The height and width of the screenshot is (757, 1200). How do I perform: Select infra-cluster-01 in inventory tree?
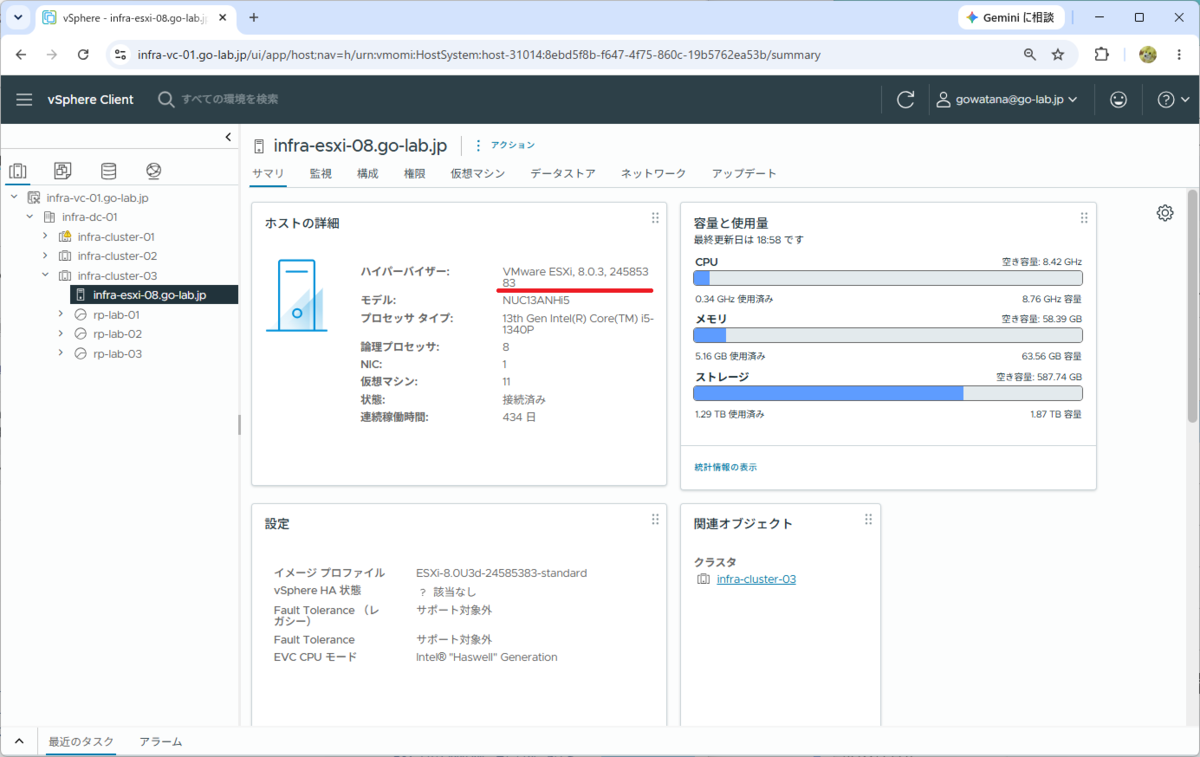(116, 237)
